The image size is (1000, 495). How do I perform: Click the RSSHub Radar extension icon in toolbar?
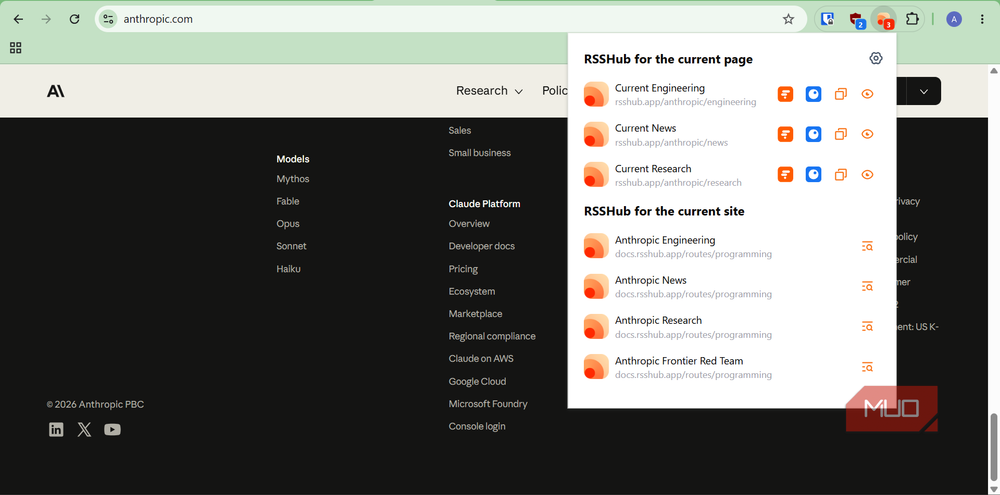[884, 19]
